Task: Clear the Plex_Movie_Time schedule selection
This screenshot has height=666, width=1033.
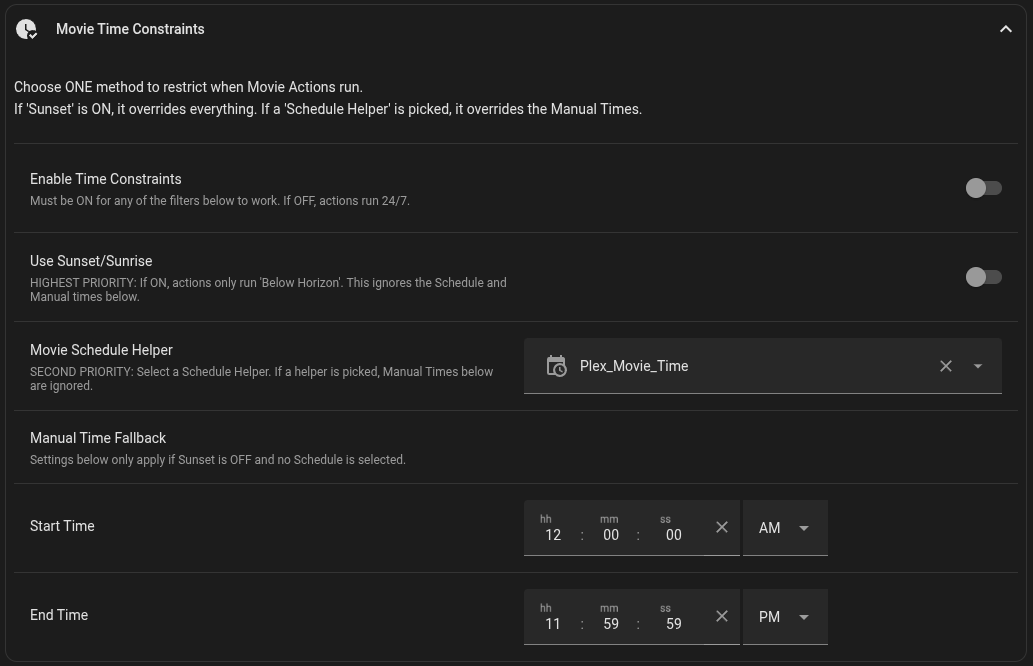Action: coord(945,366)
